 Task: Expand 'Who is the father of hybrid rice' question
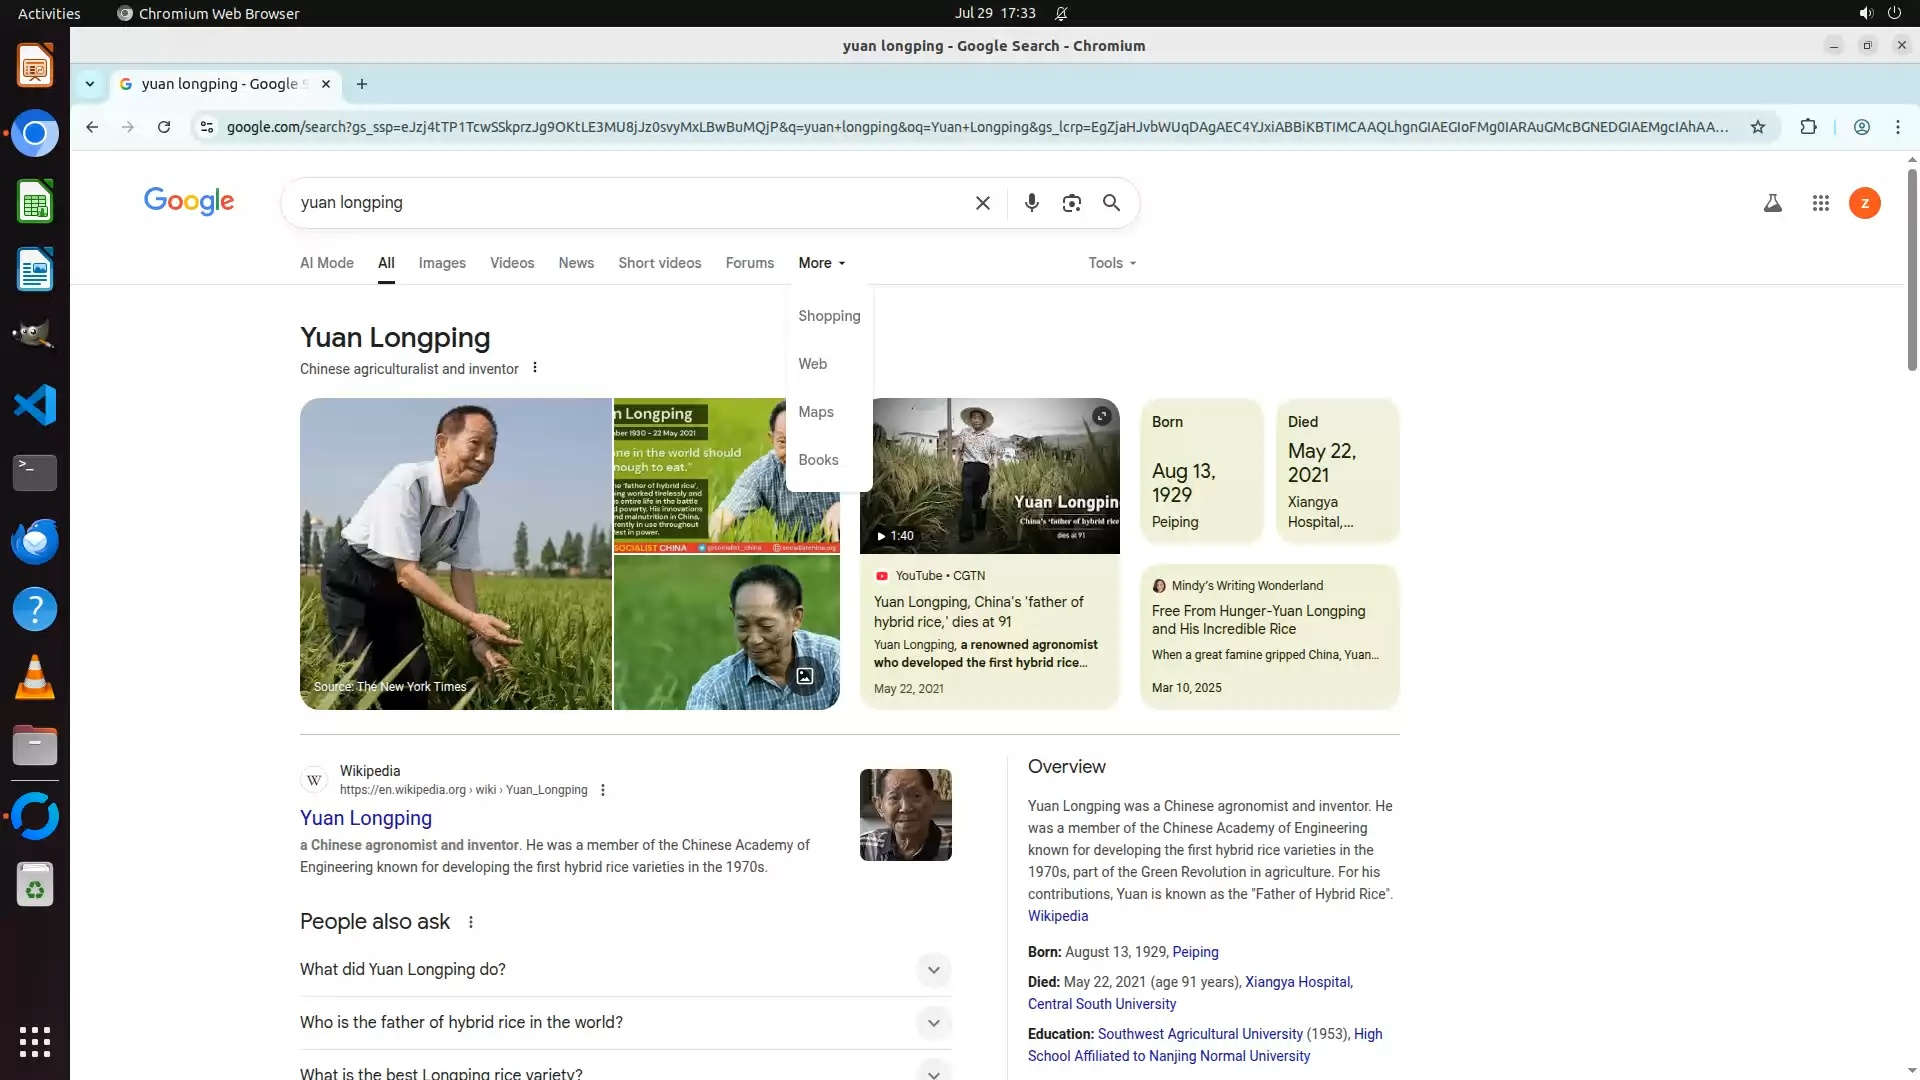[932, 1023]
